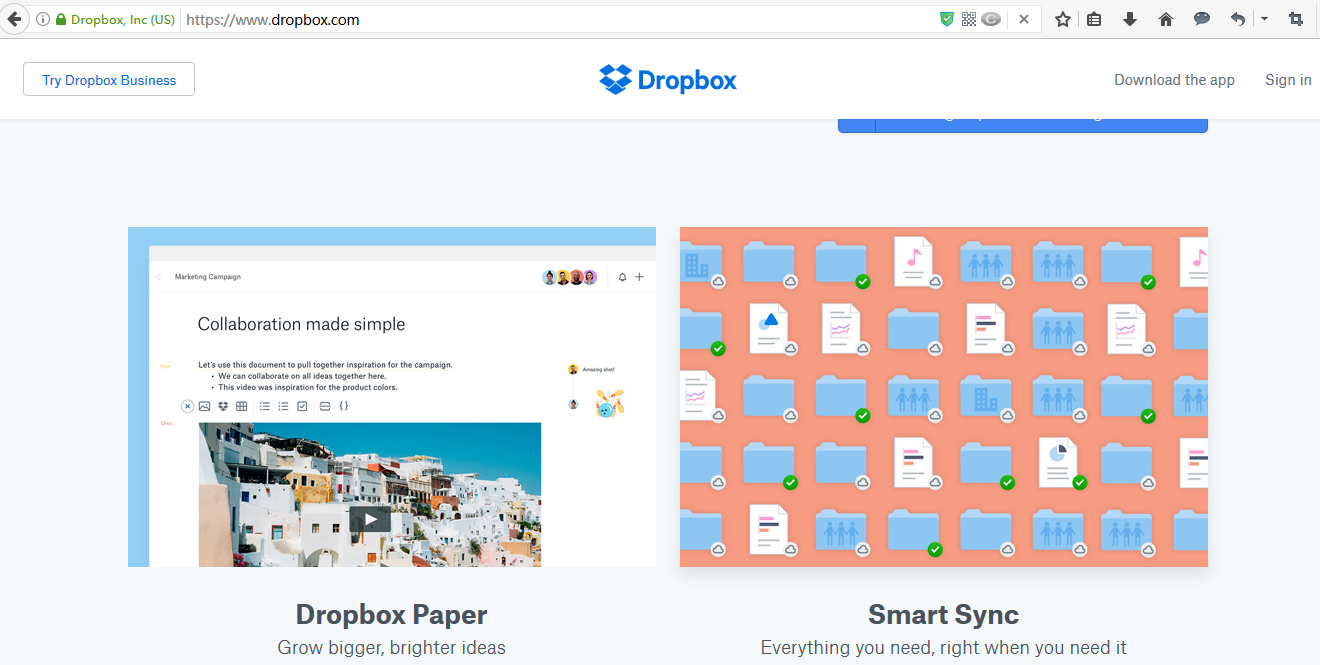Open site information via the circled i icon
Viewport: 1320px width, 665px height.
pos(43,19)
